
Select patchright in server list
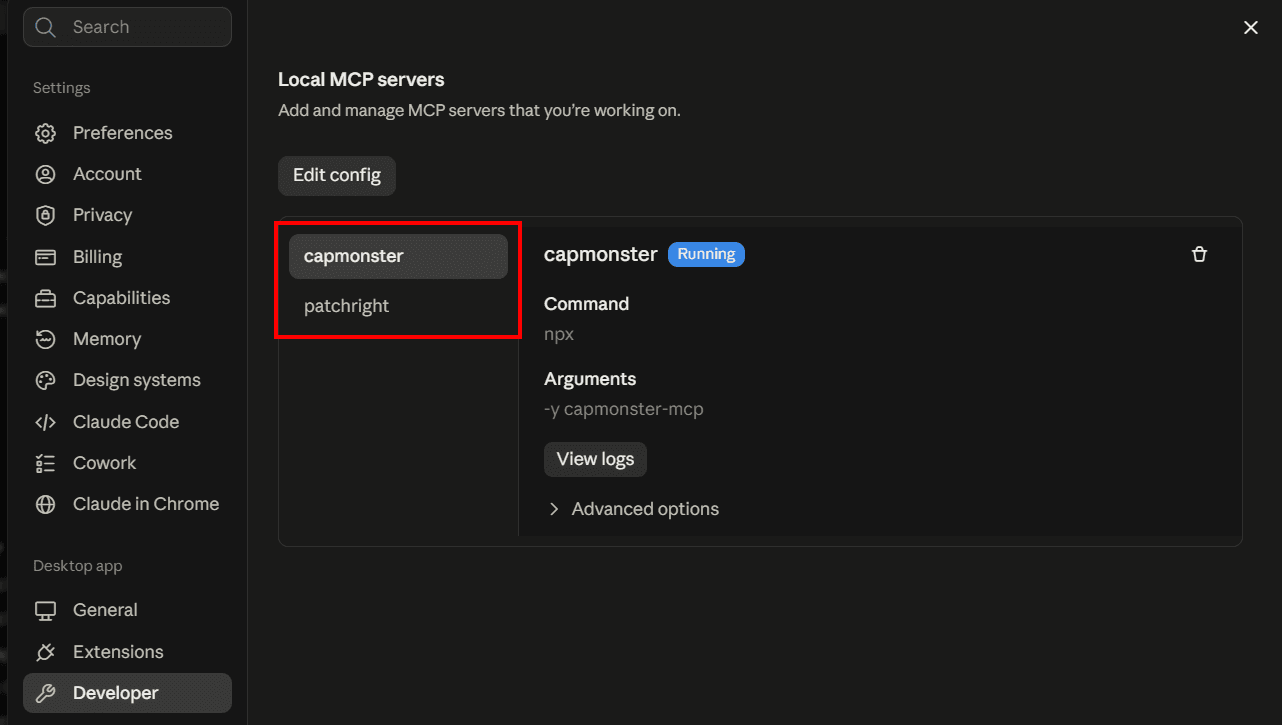[398, 306]
